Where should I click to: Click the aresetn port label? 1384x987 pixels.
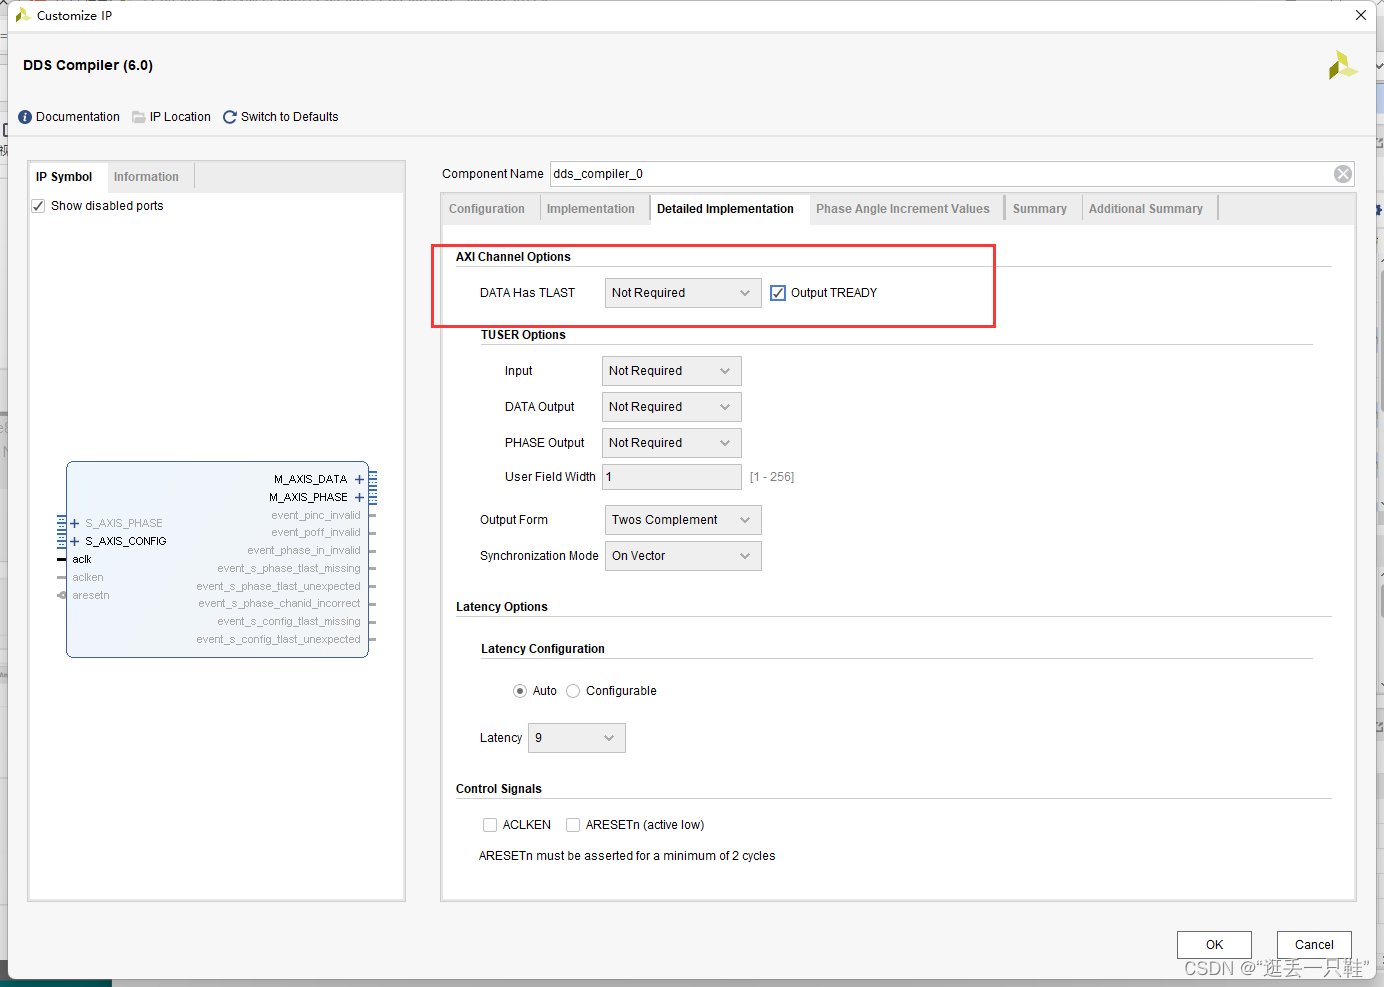pyautogui.click(x=91, y=595)
